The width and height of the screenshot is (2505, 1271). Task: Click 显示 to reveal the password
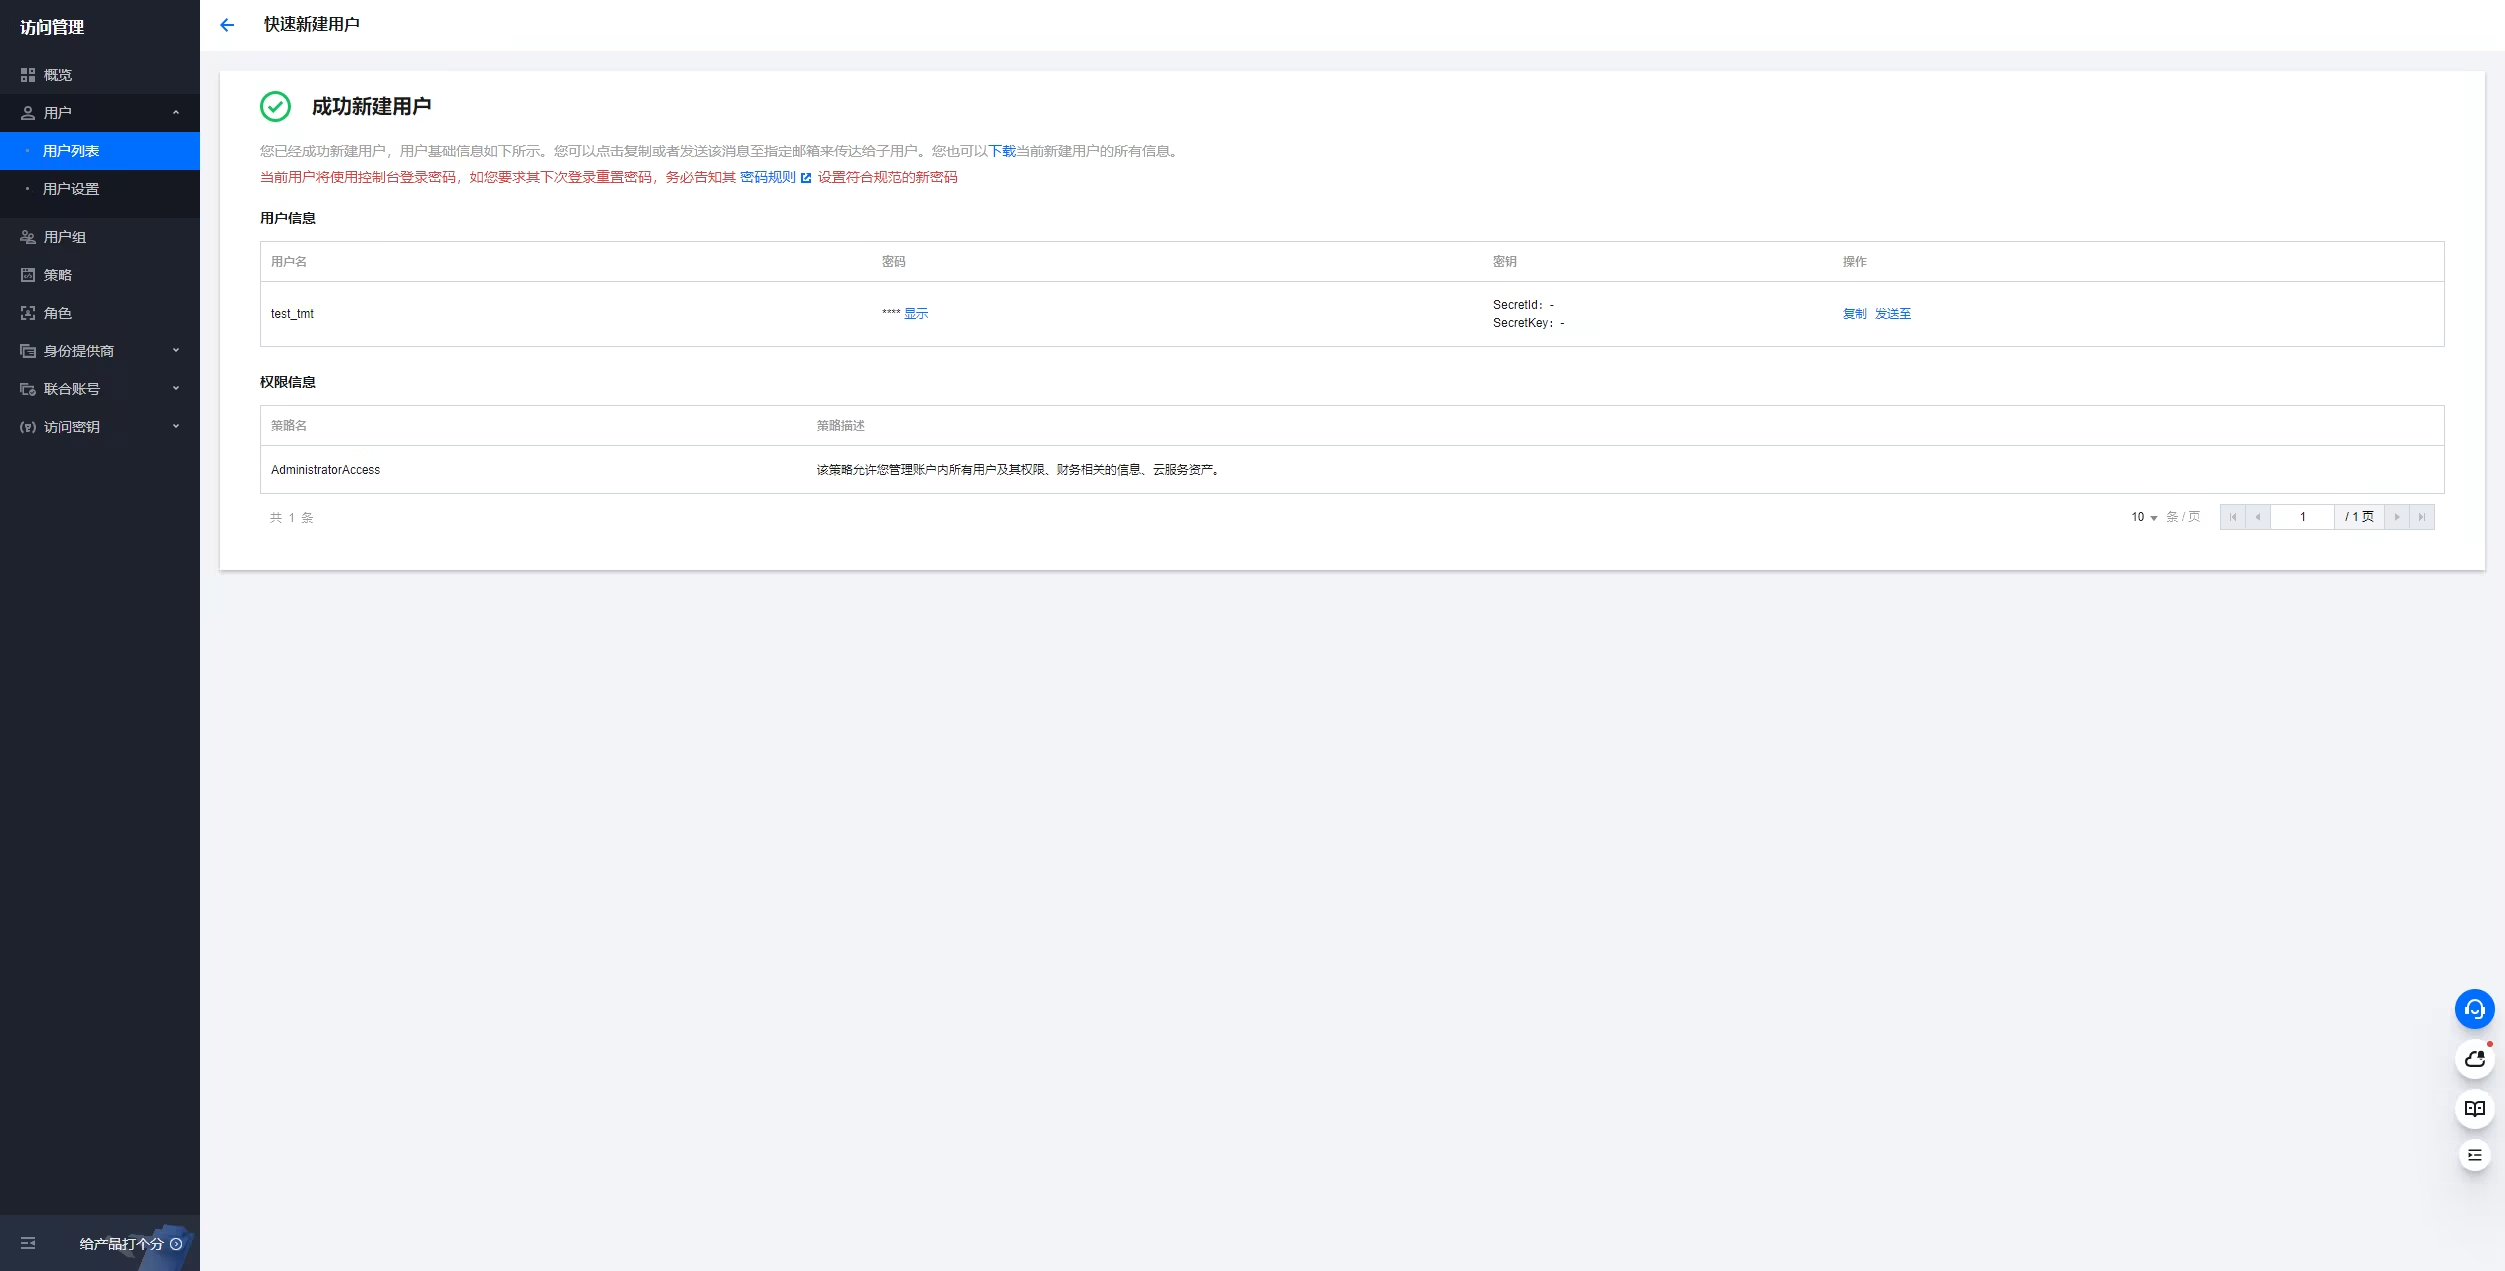point(916,314)
